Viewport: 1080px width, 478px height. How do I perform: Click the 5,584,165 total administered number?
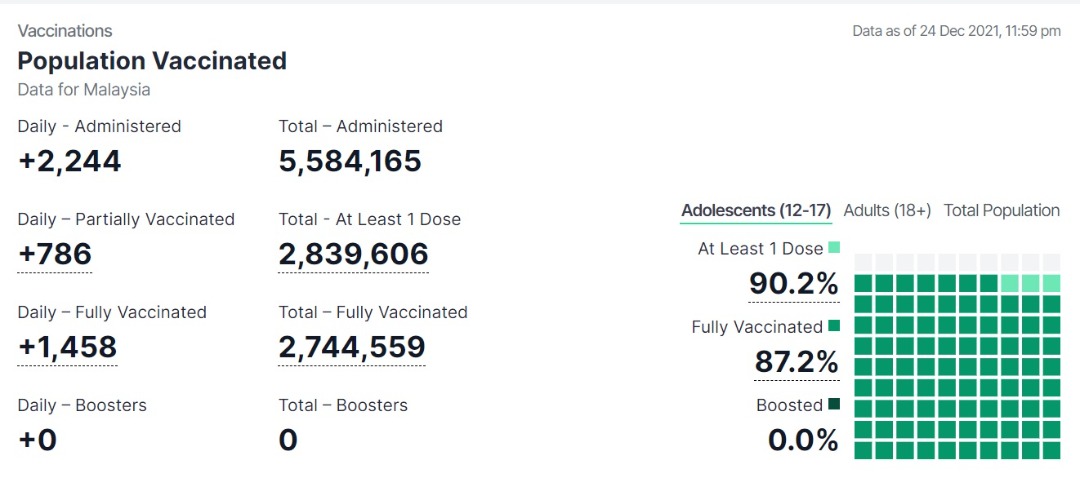(x=350, y=162)
